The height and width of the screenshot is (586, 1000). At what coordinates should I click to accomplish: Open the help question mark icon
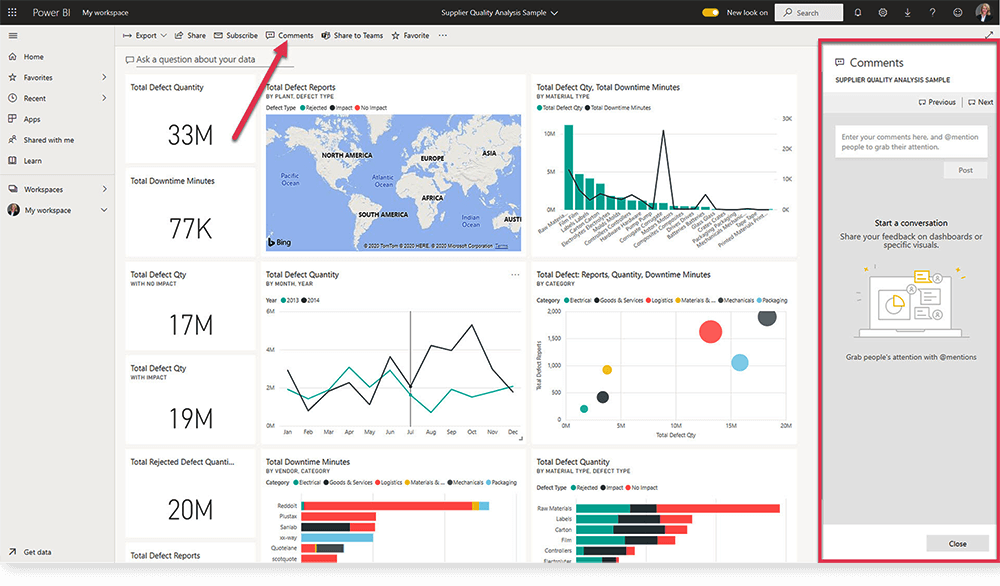(933, 13)
